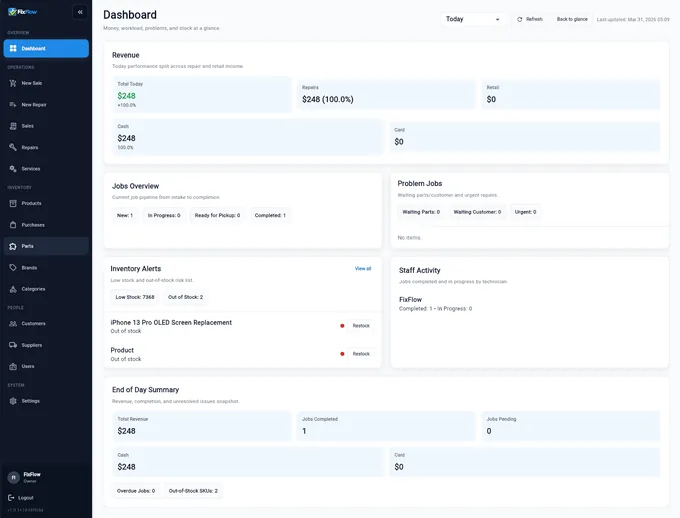Click the FixFlow logo in sidebar
The width and height of the screenshot is (680, 518).
[21, 12]
